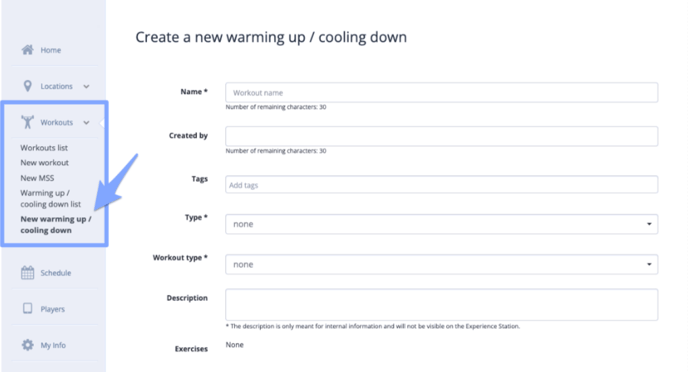Open the Type dropdown
688x372 pixels.
pyautogui.click(x=441, y=224)
